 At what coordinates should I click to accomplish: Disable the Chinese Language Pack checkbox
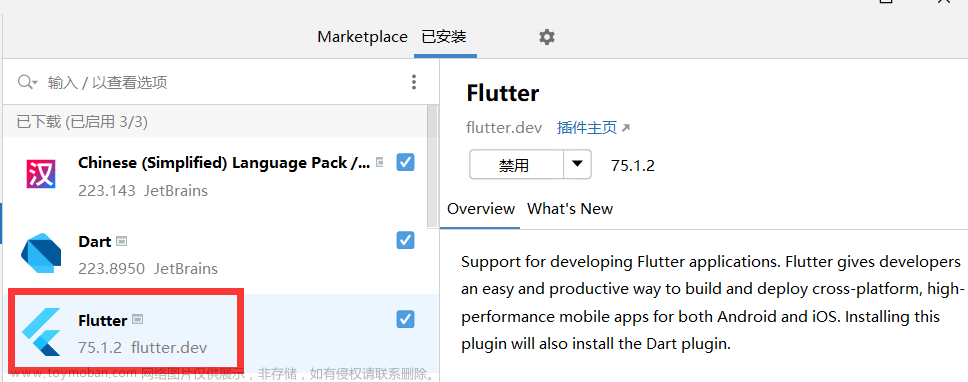[x=405, y=162]
